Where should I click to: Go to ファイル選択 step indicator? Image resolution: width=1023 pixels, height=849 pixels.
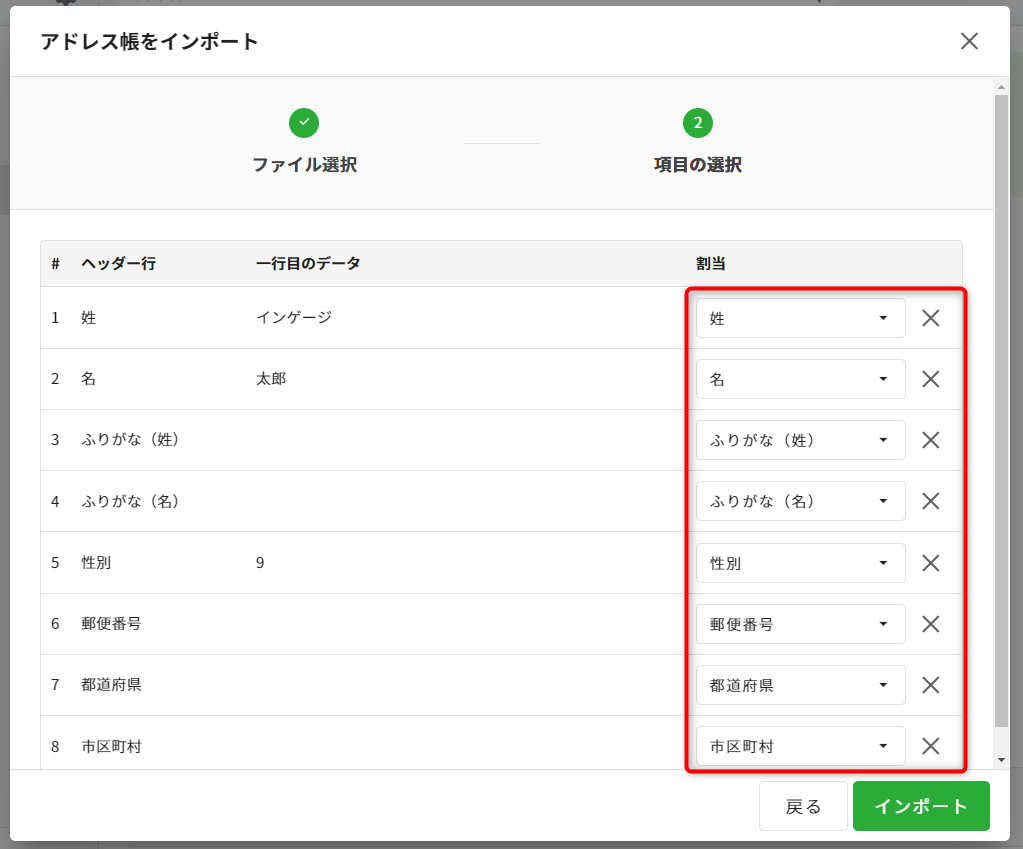coord(304,124)
